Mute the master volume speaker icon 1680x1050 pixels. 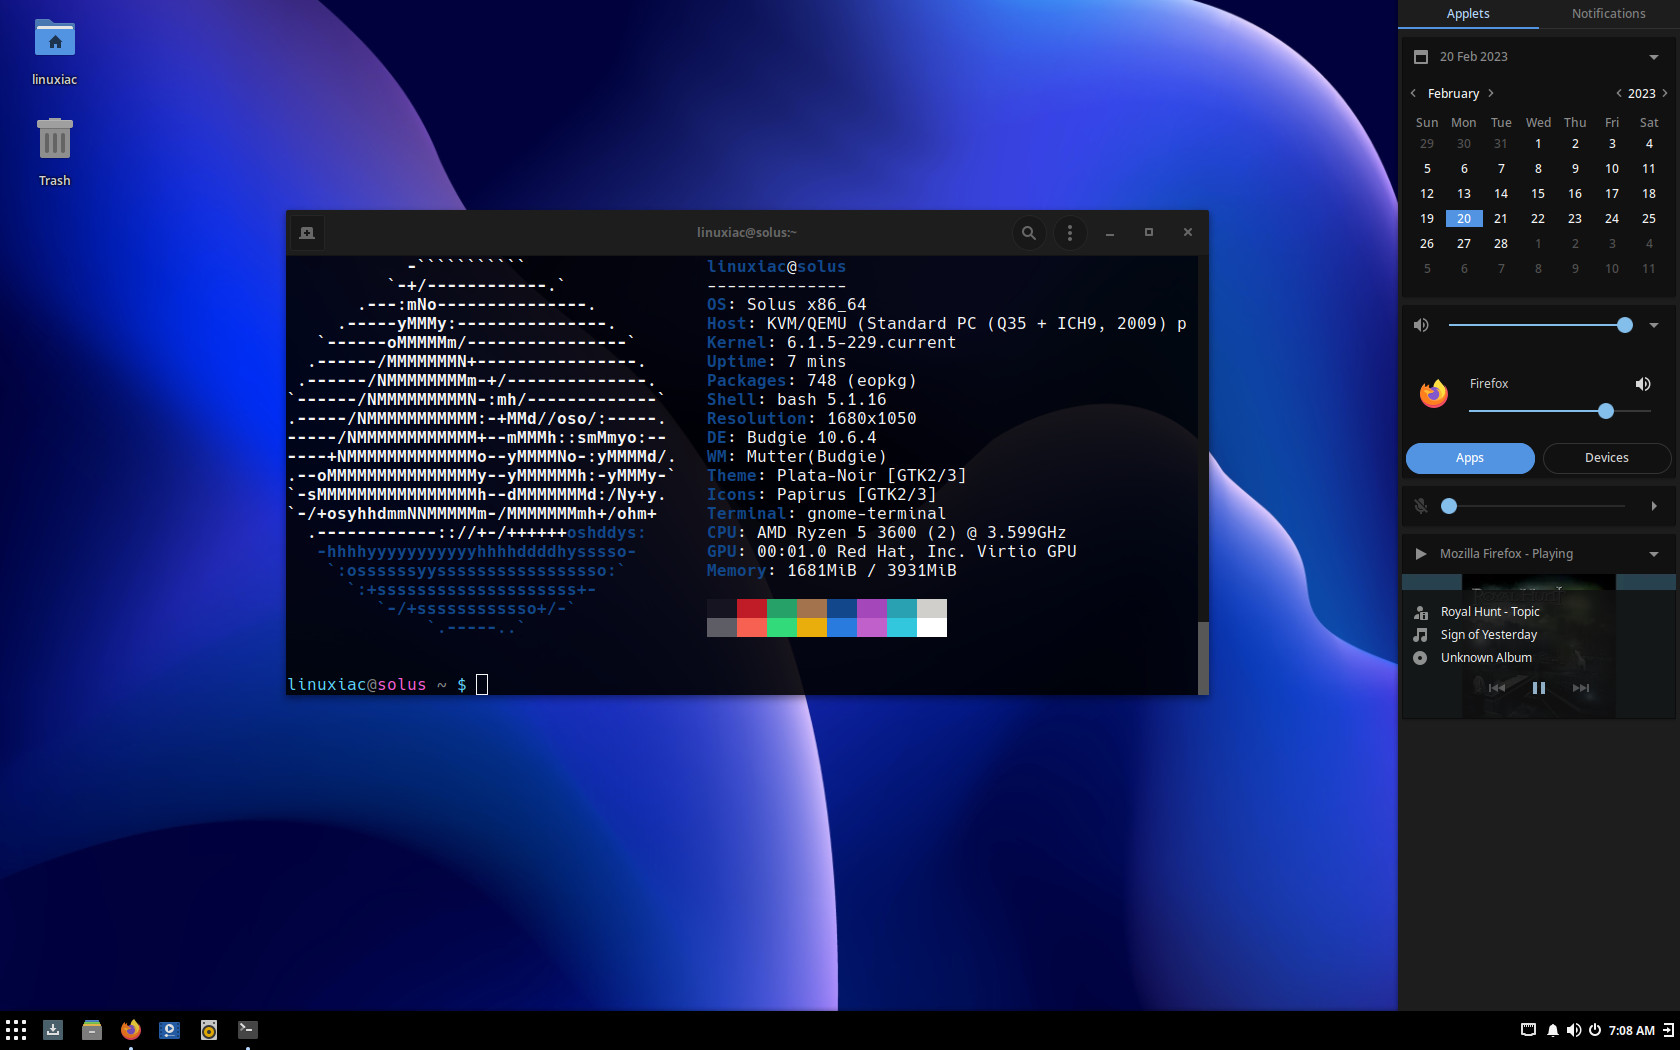click(x=1421, y=325)
